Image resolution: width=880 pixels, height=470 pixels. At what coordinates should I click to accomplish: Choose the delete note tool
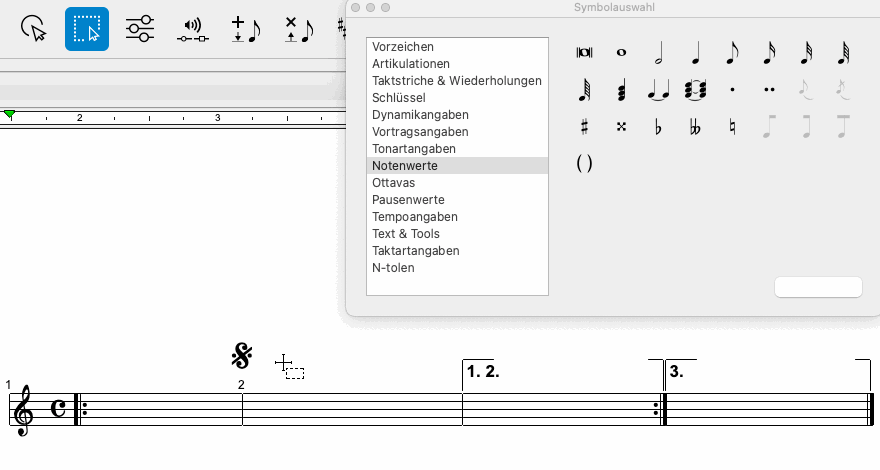(x=297, y=28)
